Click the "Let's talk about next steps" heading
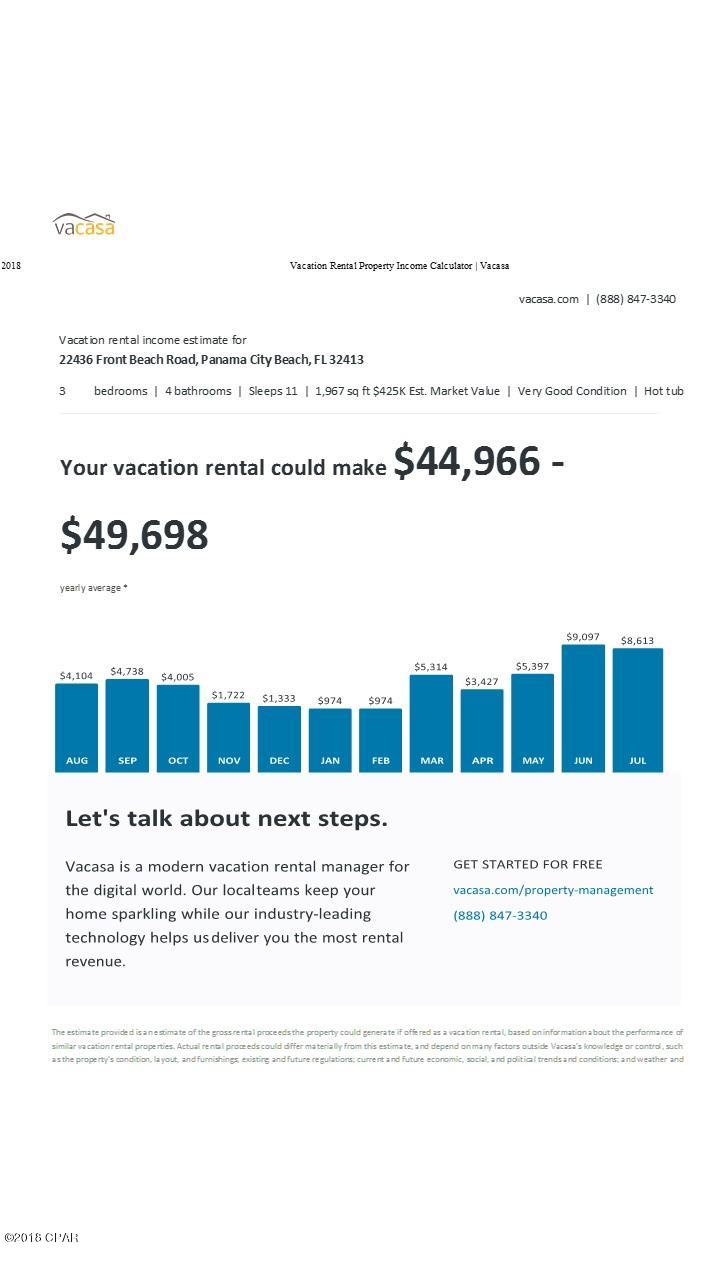720x1280 pixels. (226, 818)
